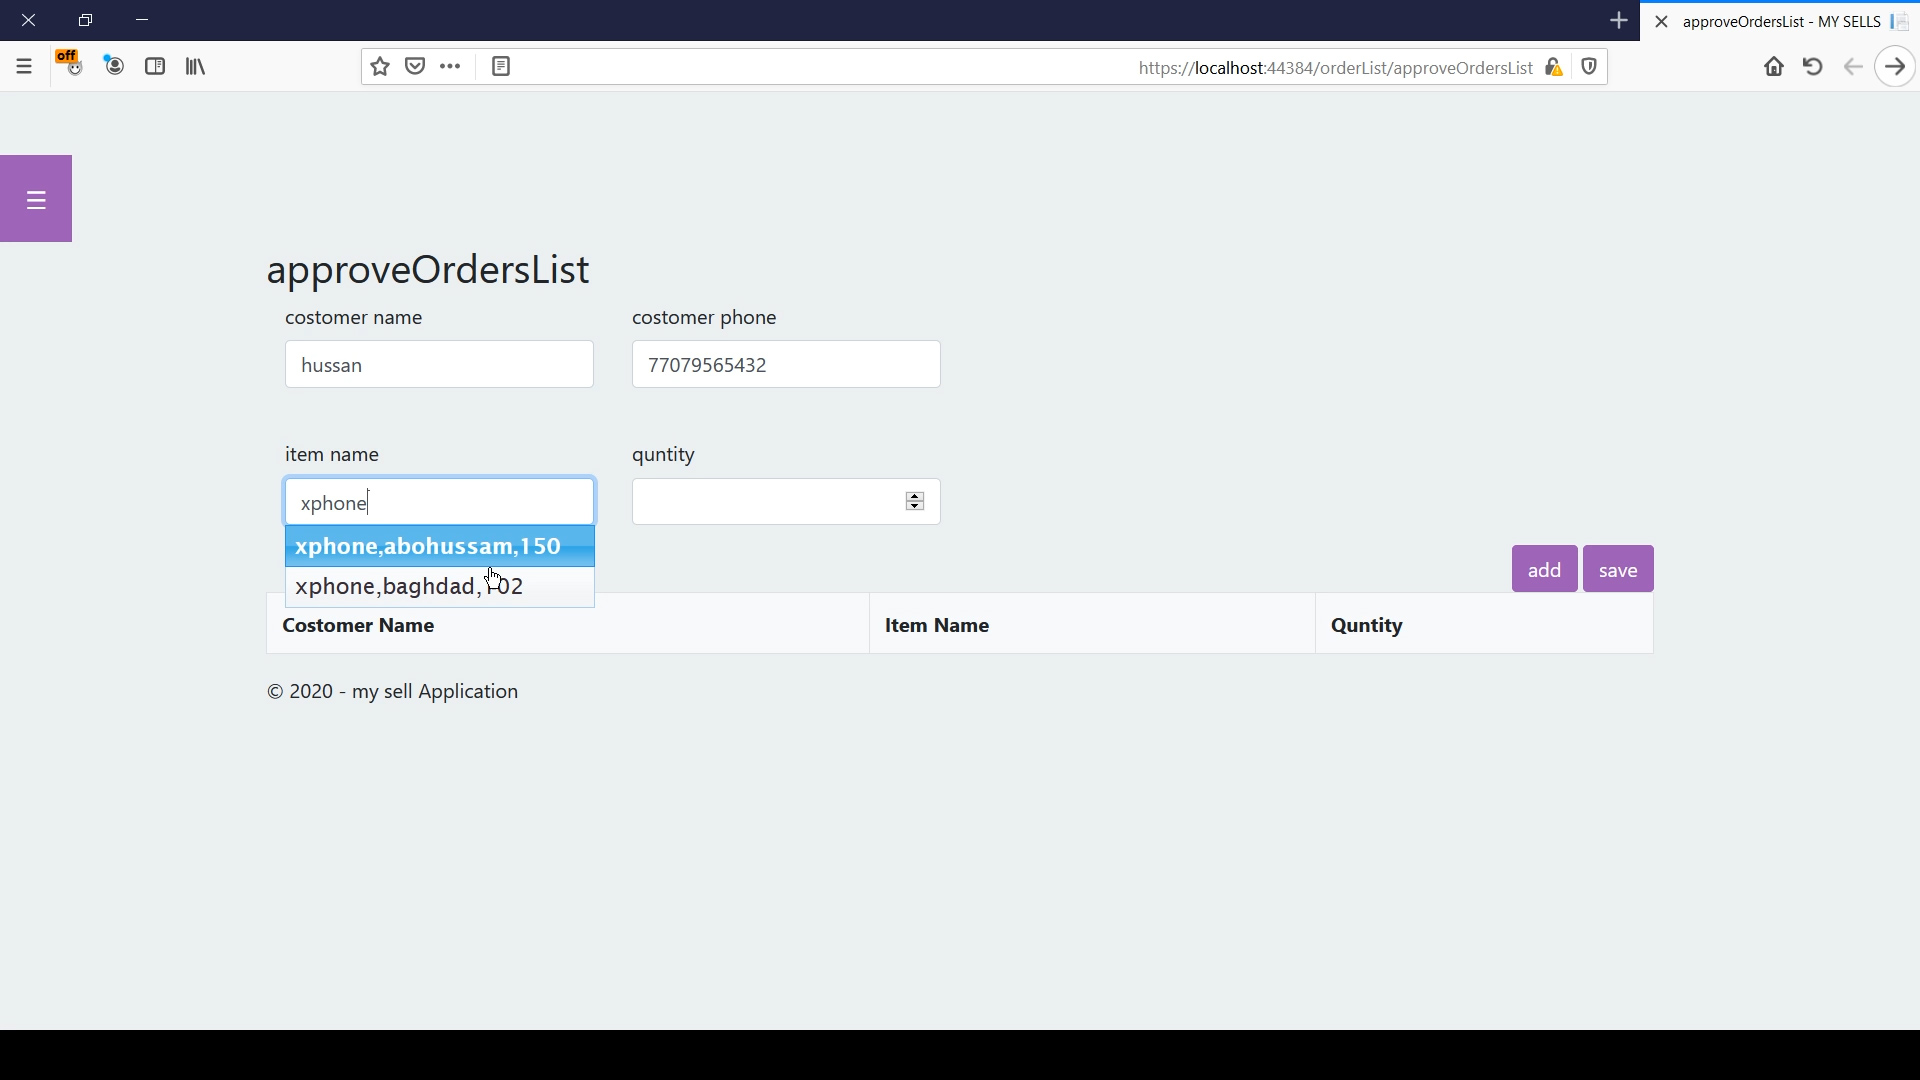
Task: Open the Firefox account profile icon
Action: [x=113, y=66]
